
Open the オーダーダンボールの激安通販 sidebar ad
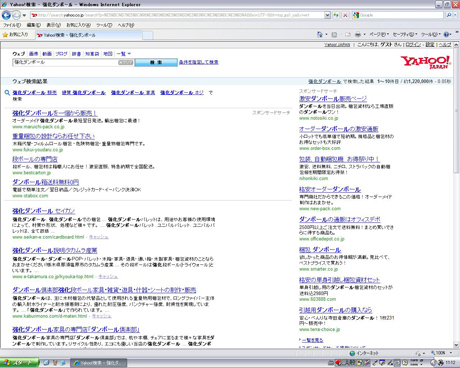pyautogui.click(x=339, y=129)
